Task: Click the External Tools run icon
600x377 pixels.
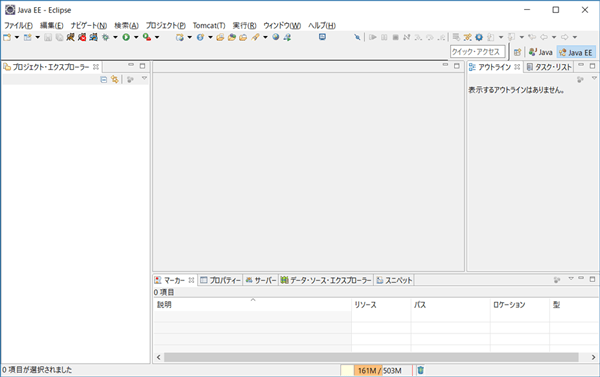Action: click(147, 37)
